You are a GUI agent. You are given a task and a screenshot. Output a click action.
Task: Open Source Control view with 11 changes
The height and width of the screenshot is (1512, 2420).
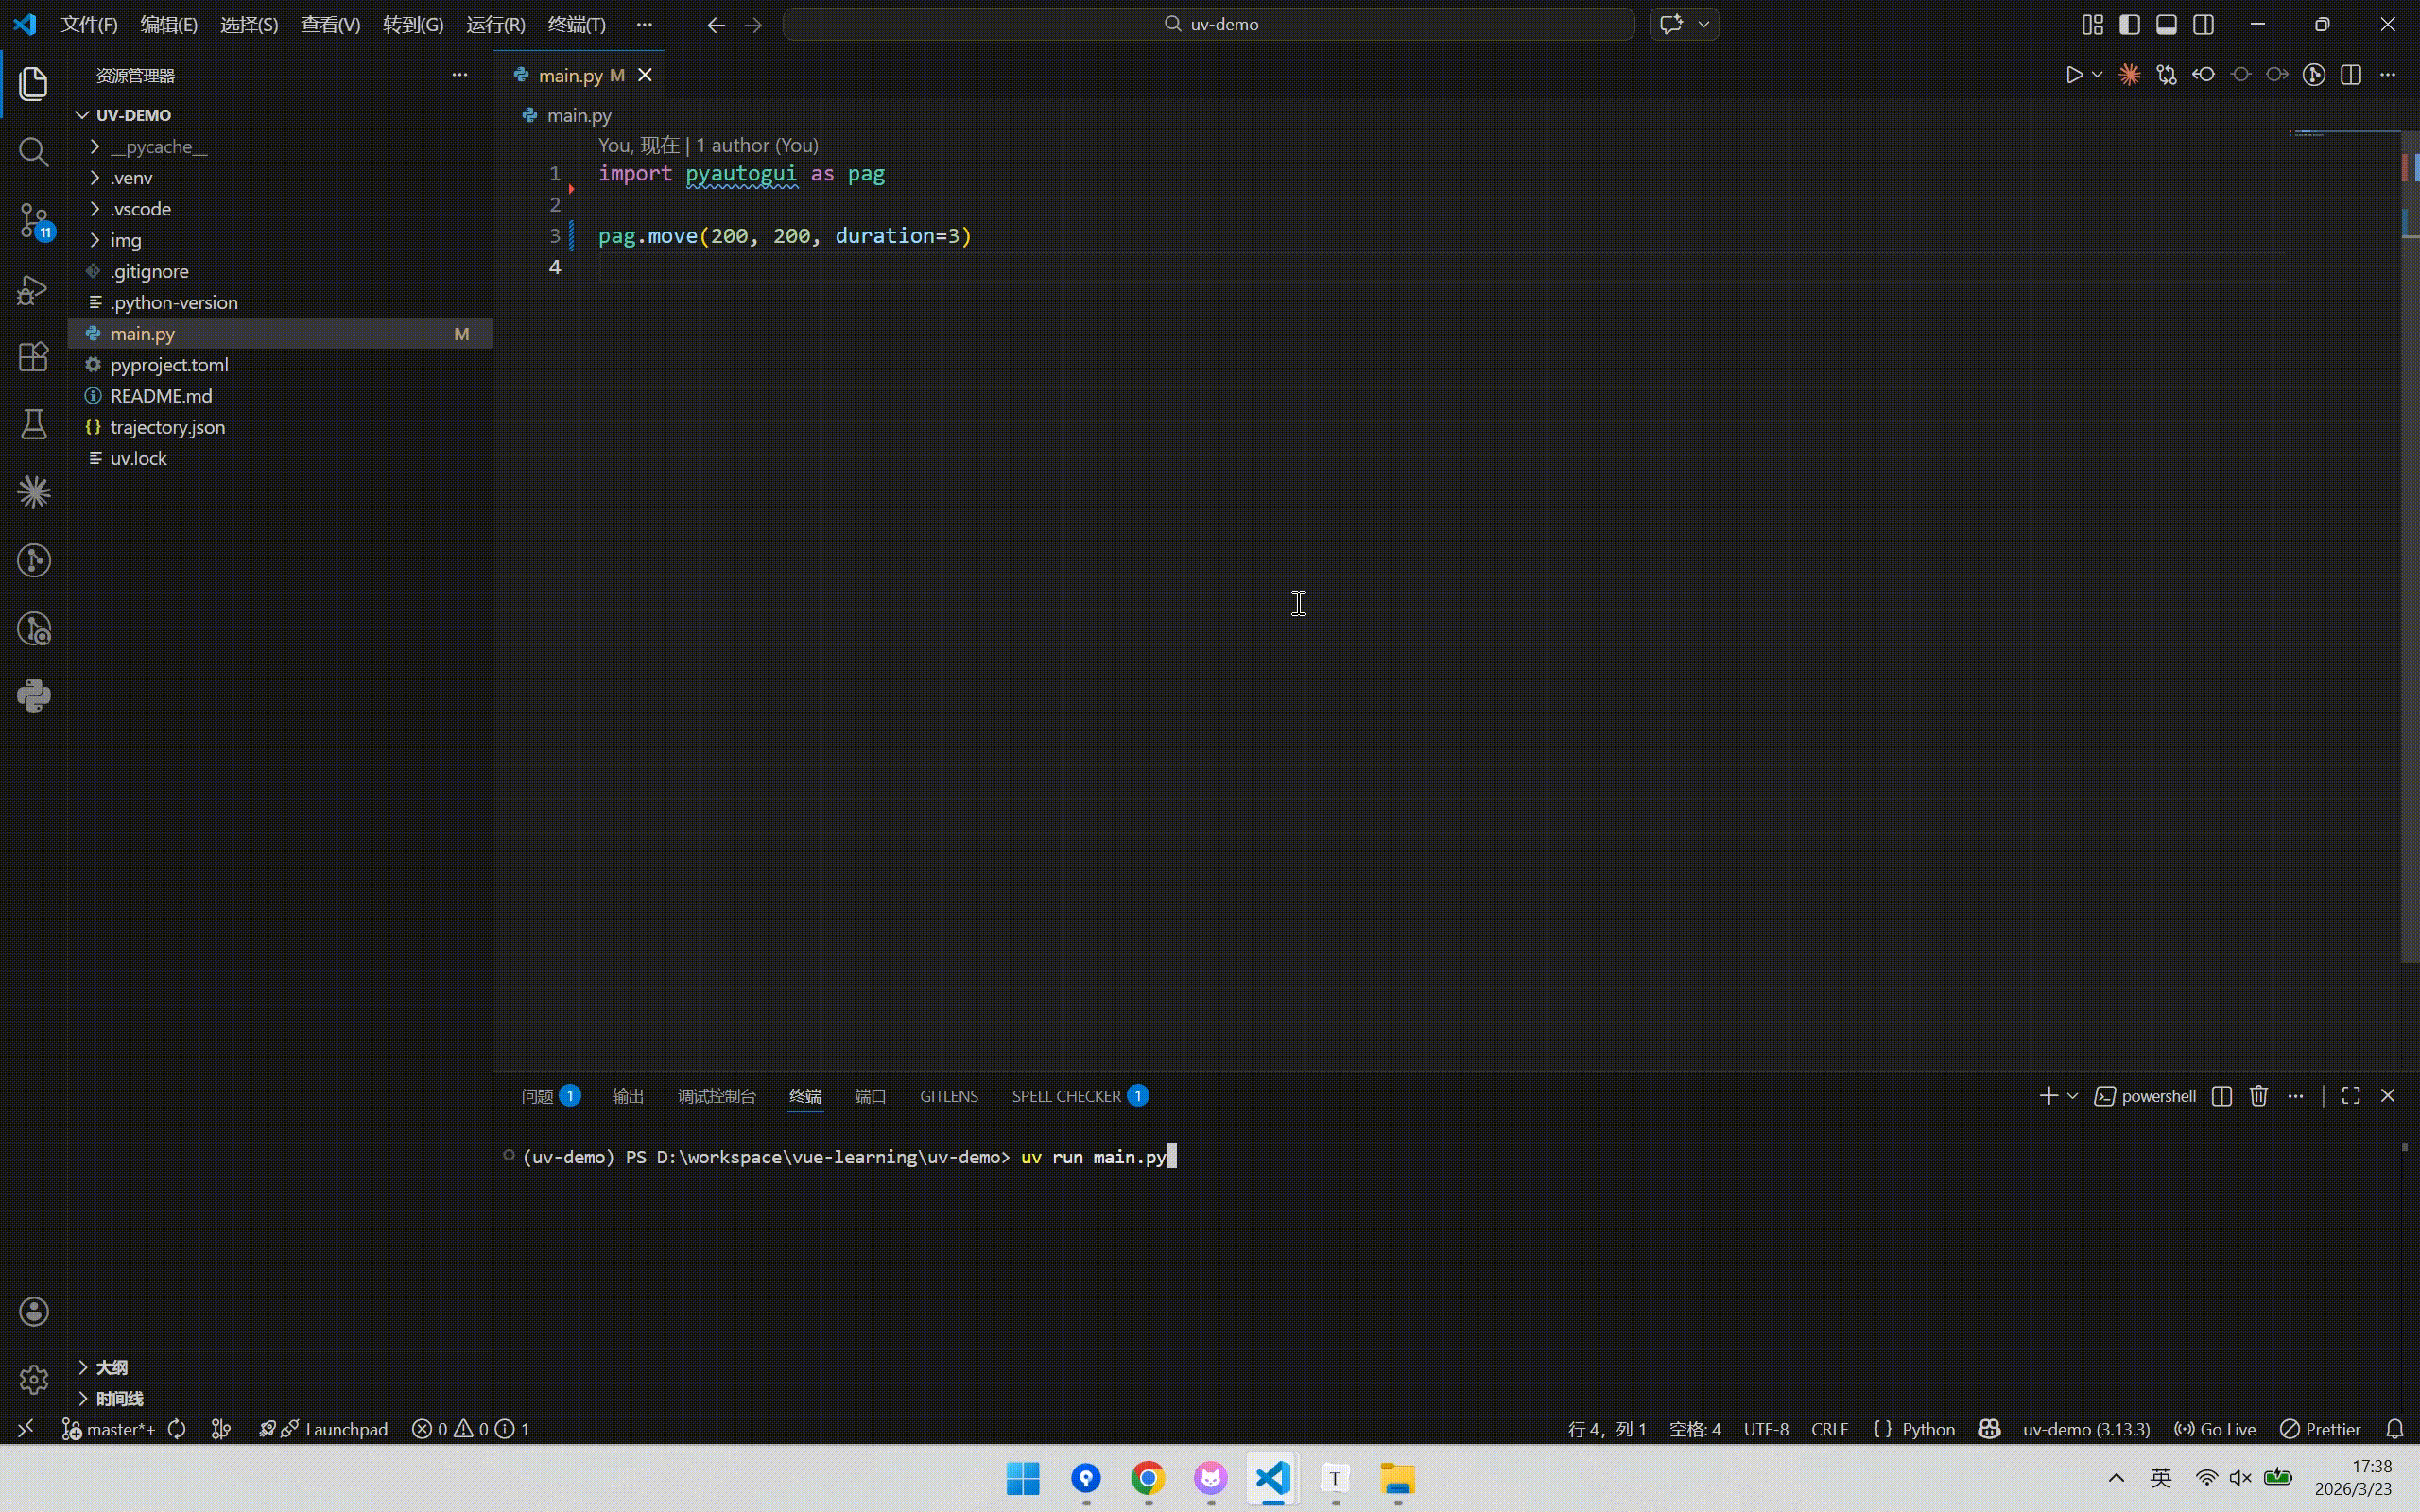click(x=33, y=220)
